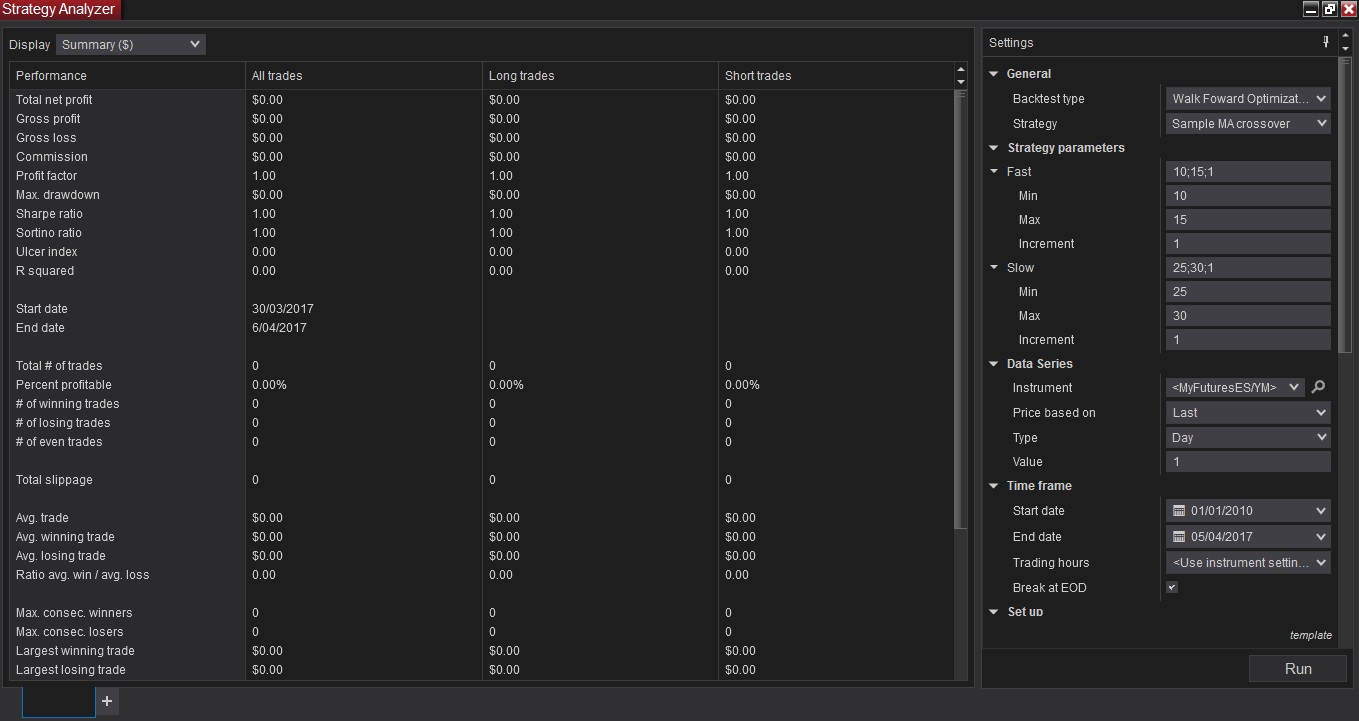Viewport: 1359px width, 721px height.
Task: Click the Data Series Value field
Action: [x=1248, y=462]
